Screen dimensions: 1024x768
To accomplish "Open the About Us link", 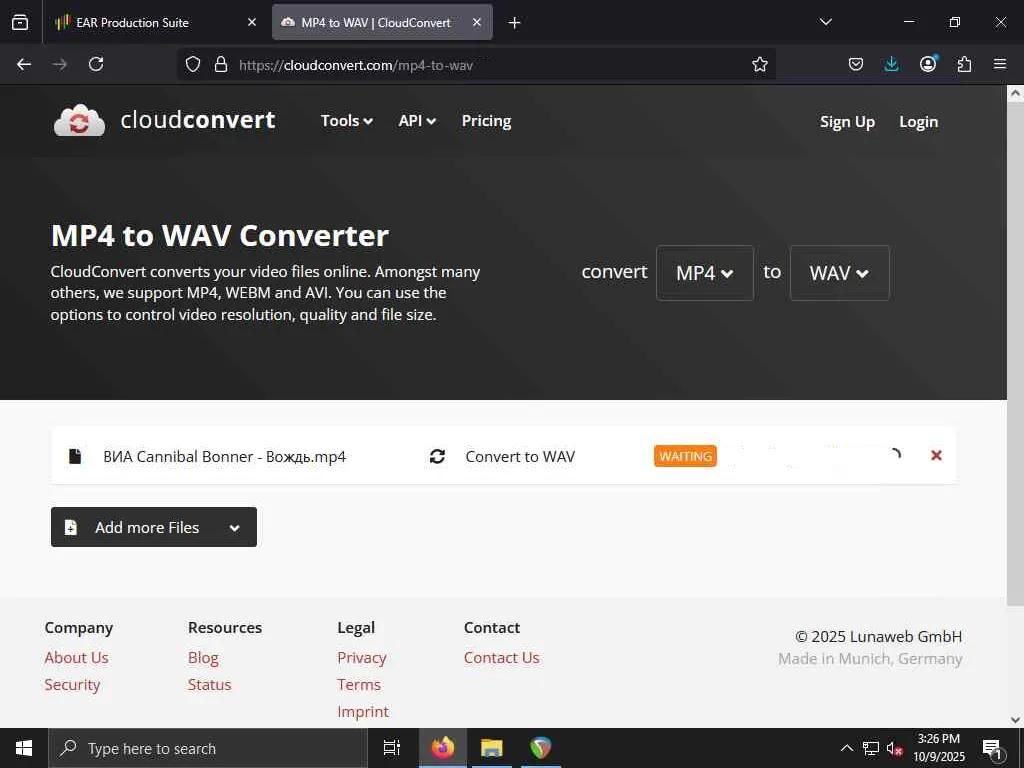I will point(76,658).
